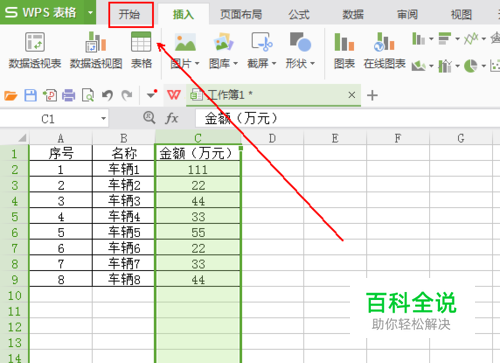500x363 pixels.
Task: Expand the 图库 dropdown arrow
Action: pos(235,64)
